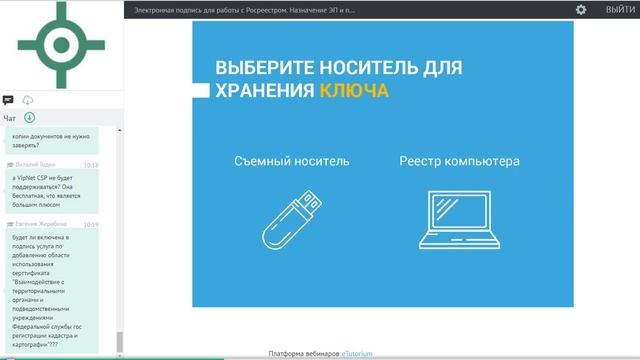Click the green crosshair logo
Viewport: 640px width, 360px height.
[61, 45]
